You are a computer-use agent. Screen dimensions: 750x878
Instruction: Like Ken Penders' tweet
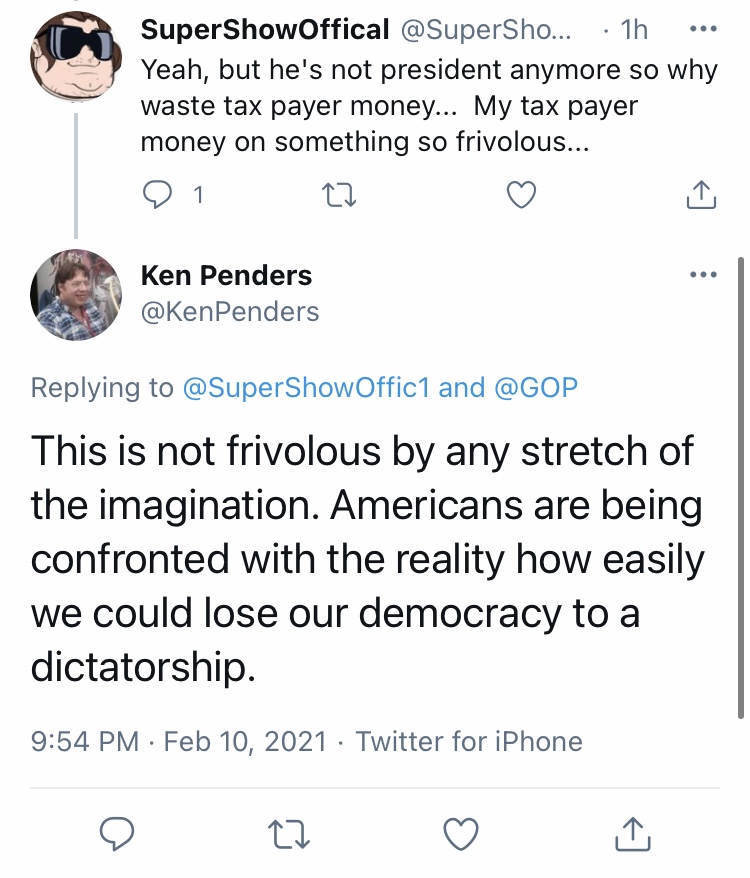(461, 834)
